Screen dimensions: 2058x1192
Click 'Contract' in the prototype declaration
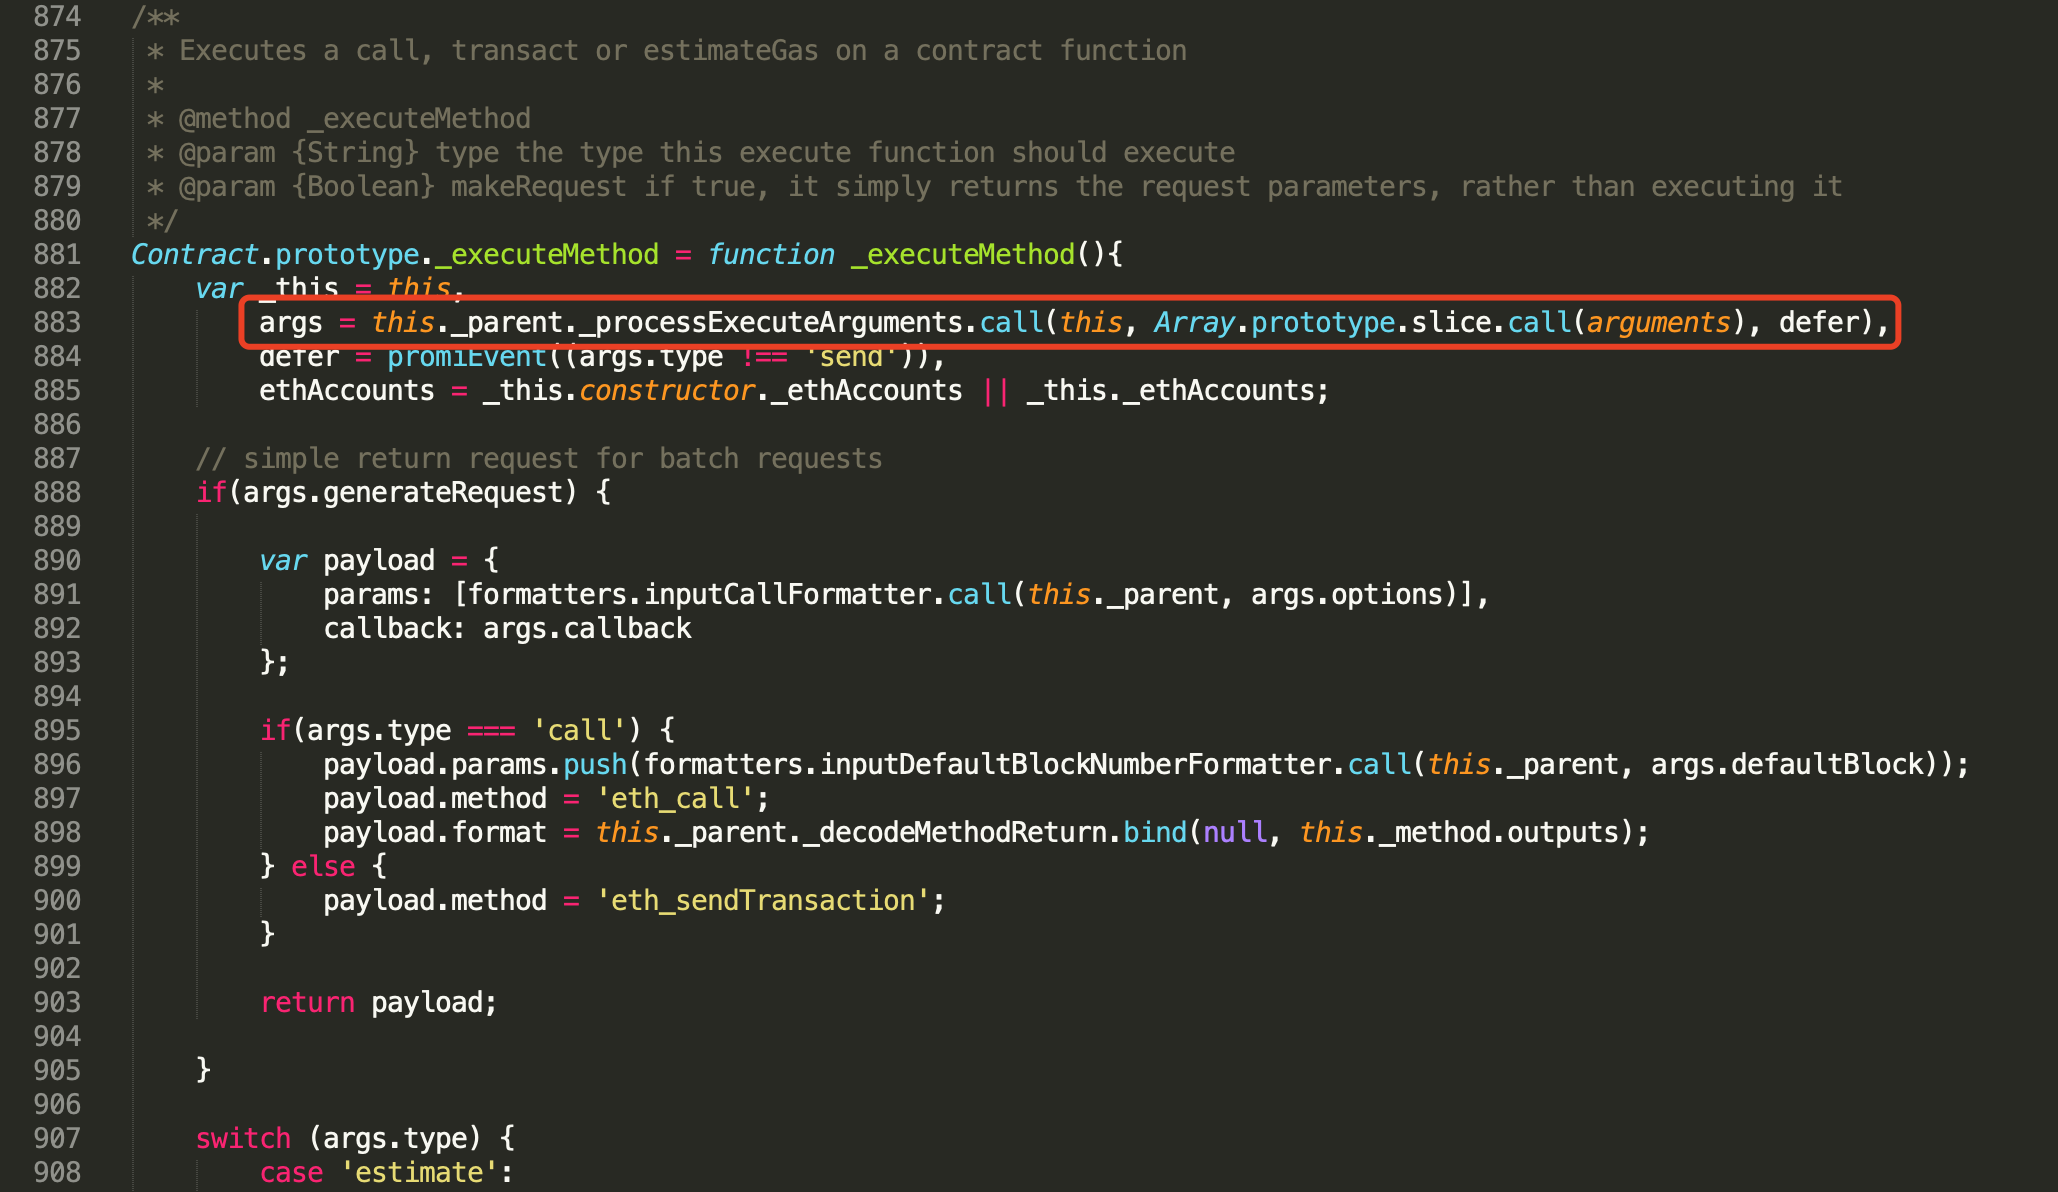click(x=194, y=254)
